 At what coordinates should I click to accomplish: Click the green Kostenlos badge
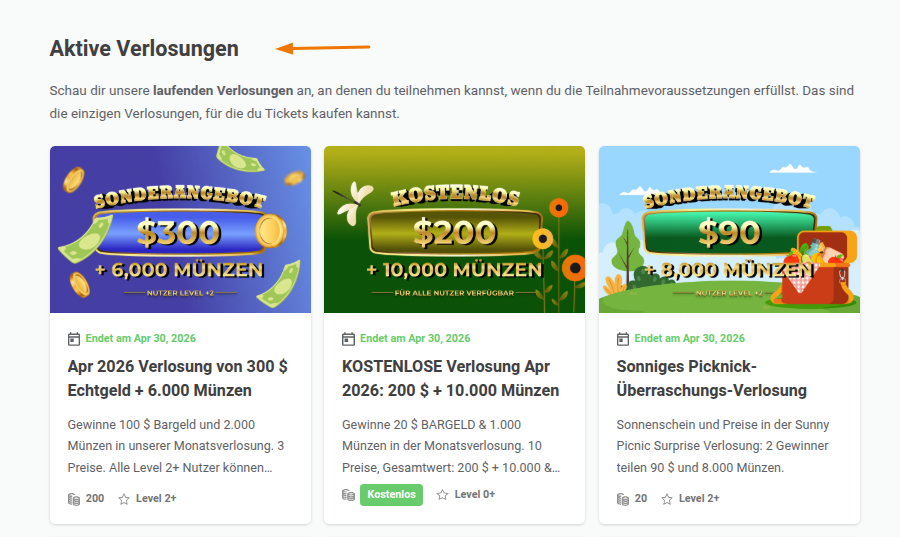click(391, 495)
